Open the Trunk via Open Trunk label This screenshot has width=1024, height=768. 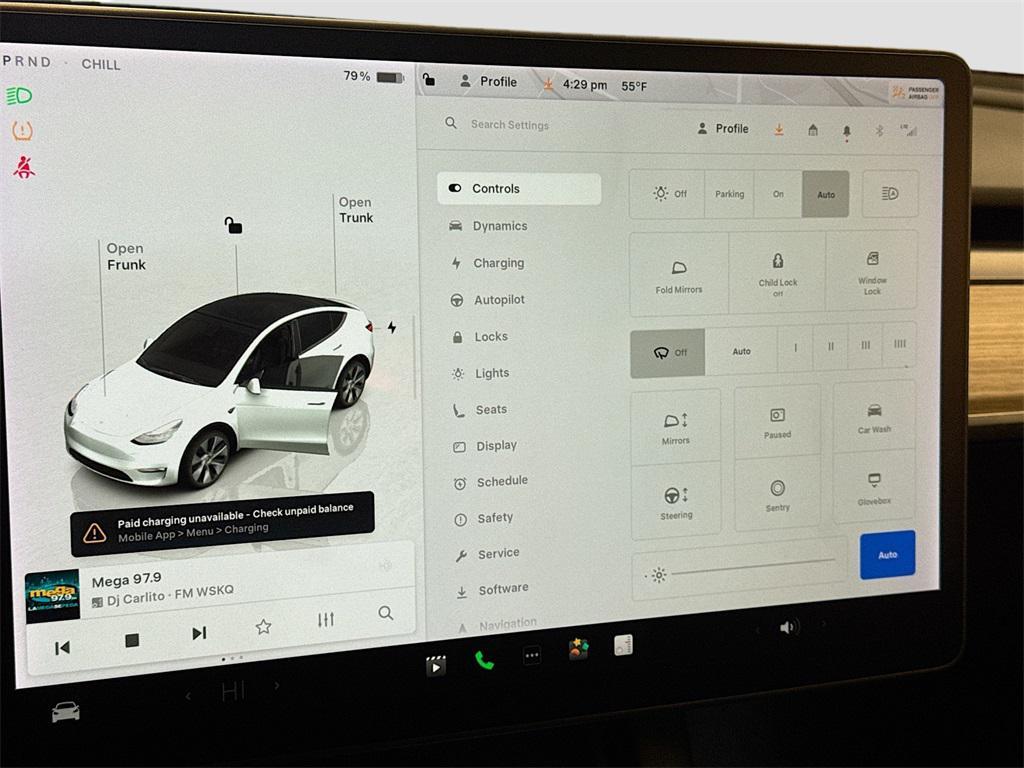[x=355, y=210]
